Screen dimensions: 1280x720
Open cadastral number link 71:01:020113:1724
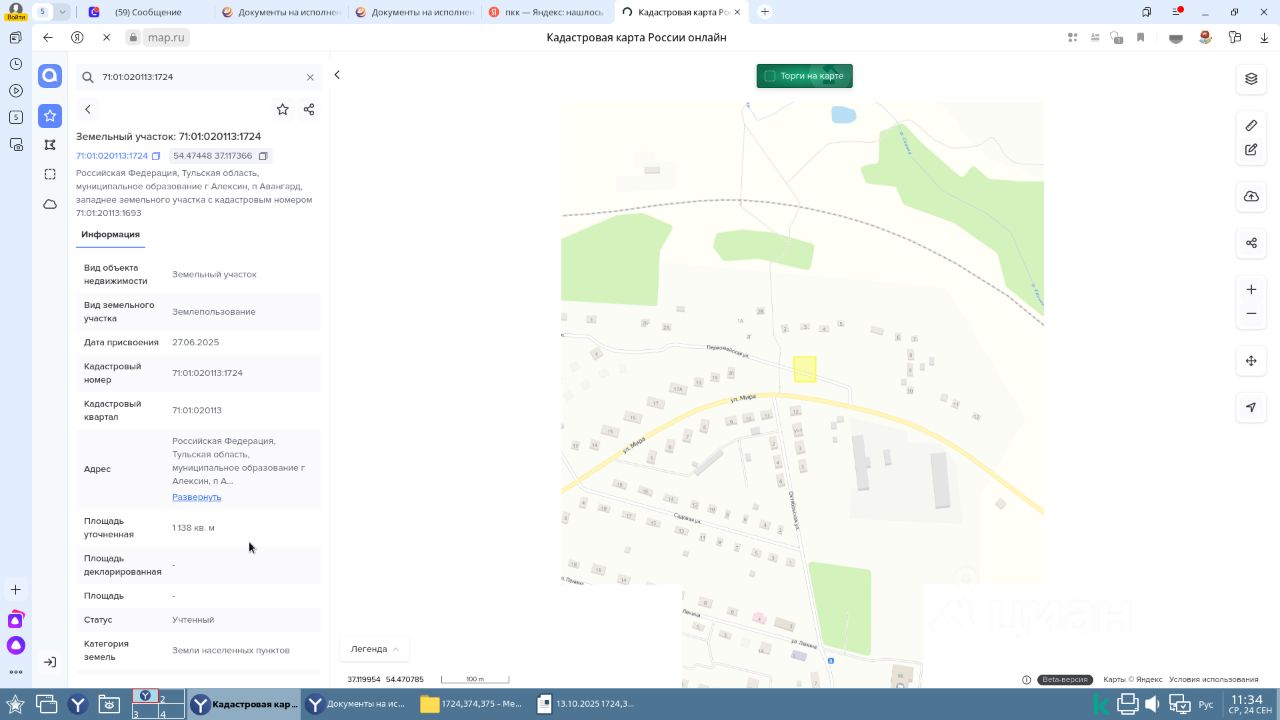112,156
